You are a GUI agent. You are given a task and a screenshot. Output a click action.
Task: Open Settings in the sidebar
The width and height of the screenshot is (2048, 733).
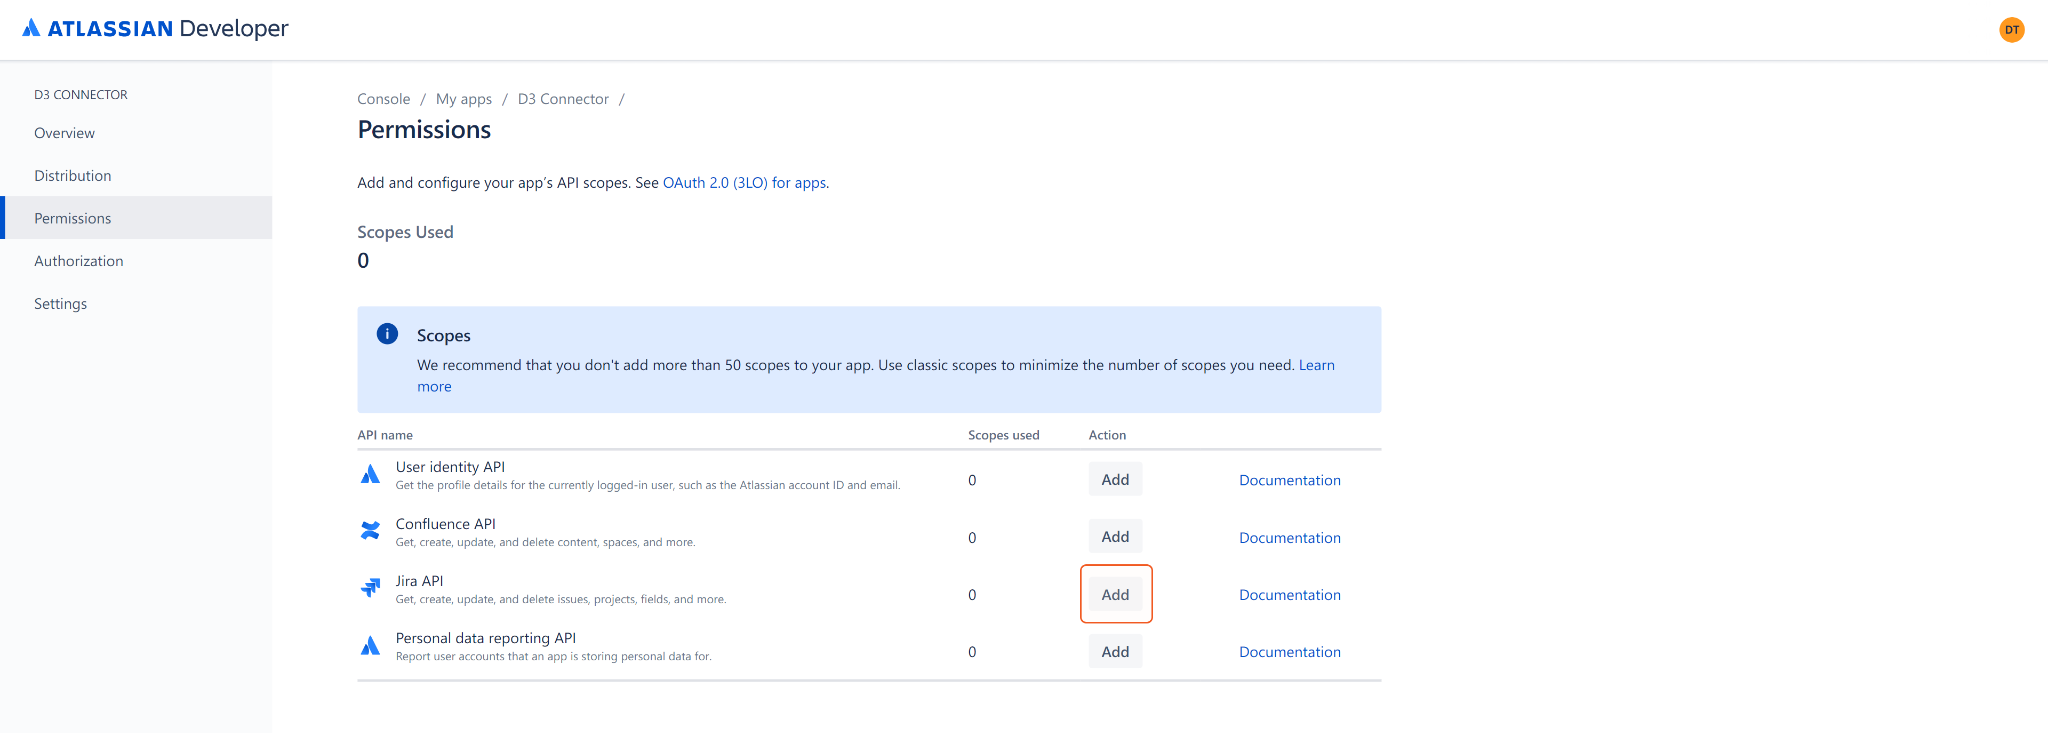point(60,304)
